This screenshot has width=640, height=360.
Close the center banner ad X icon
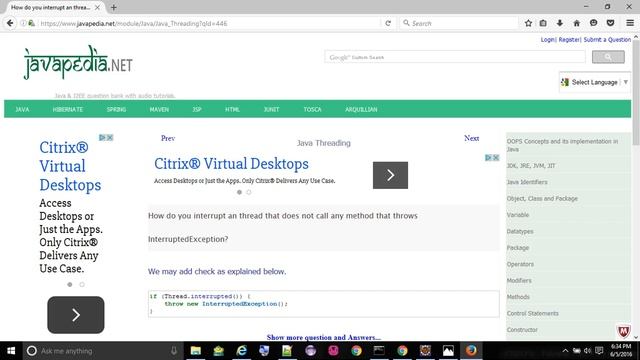click(x=496, y=158)
